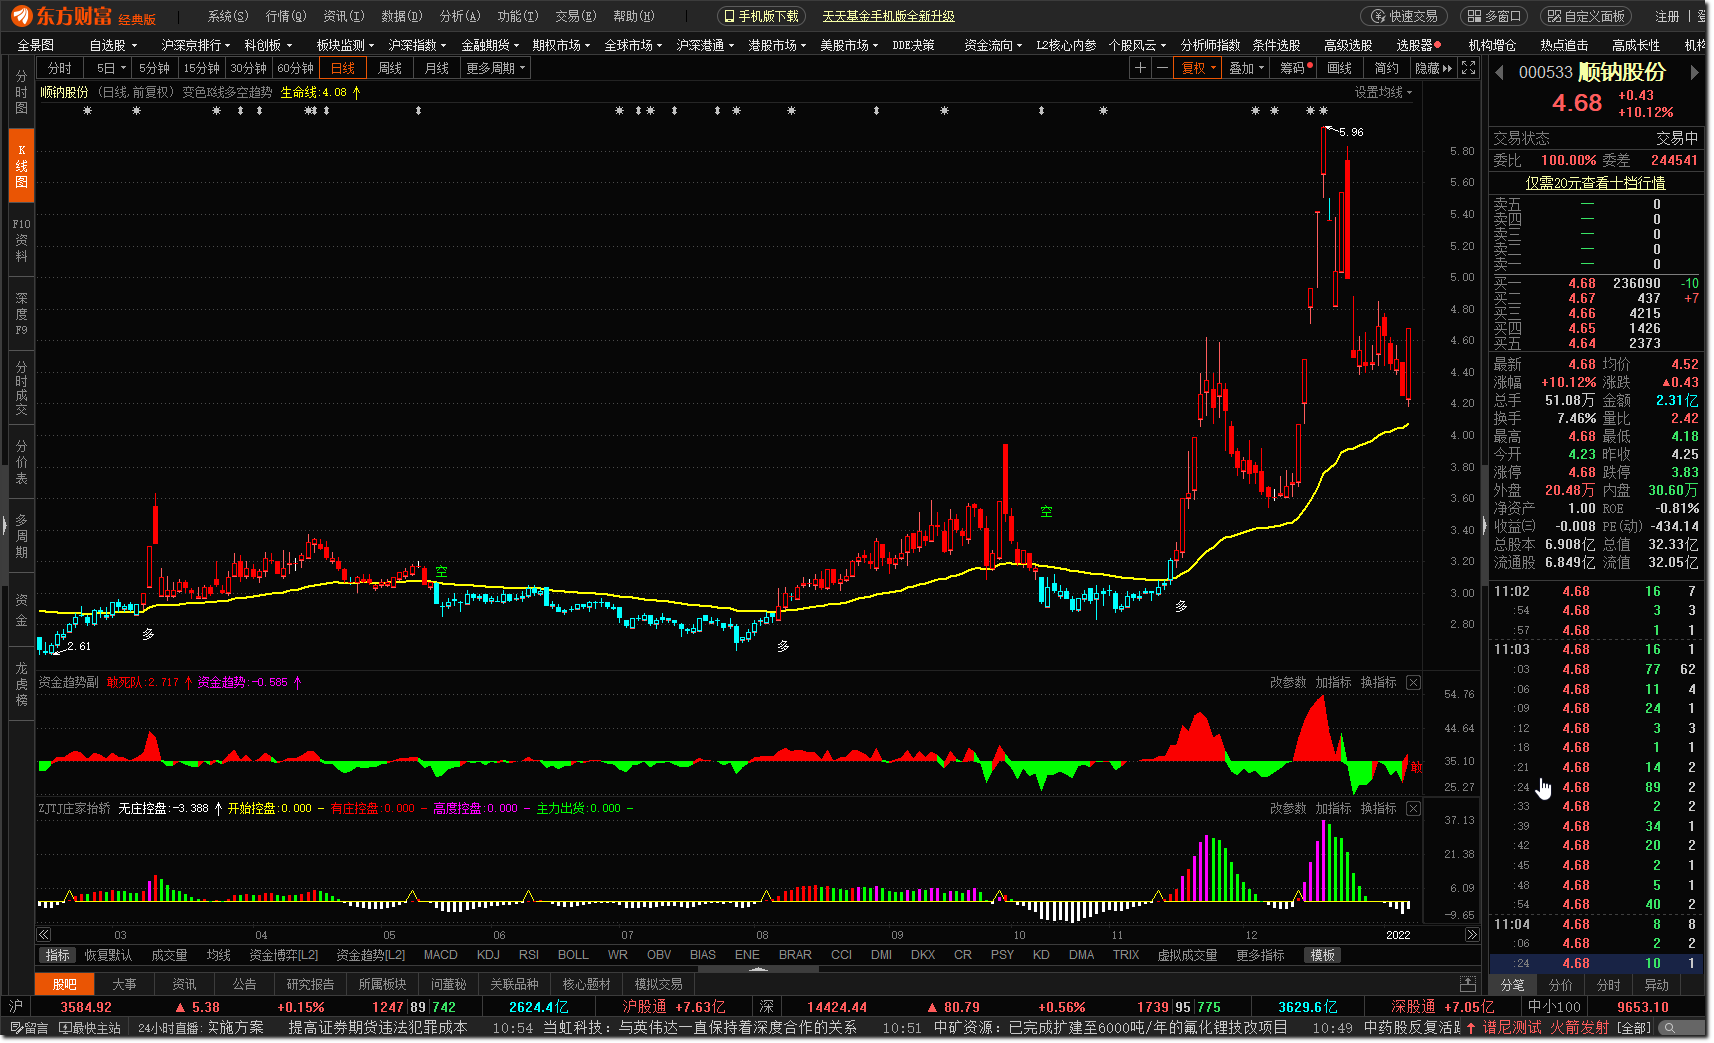Screen dimensions: 1714x1043
Task: Switch chart period to 周线
Action: 390,68
